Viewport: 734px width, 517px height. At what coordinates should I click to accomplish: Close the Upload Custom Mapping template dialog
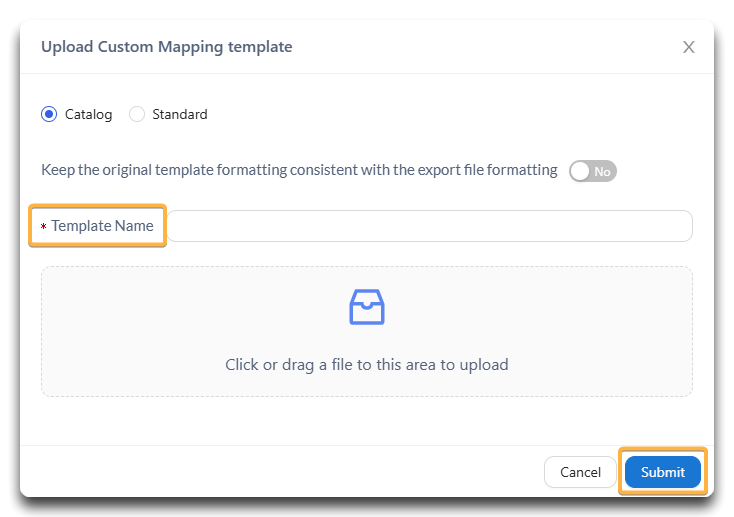pos(689,47)
